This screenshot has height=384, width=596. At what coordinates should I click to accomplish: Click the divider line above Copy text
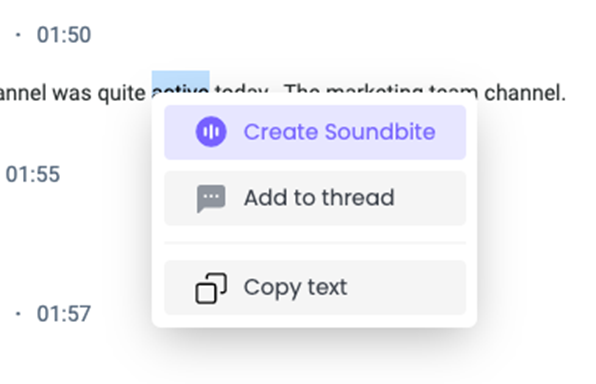click(x=315, y=243)
